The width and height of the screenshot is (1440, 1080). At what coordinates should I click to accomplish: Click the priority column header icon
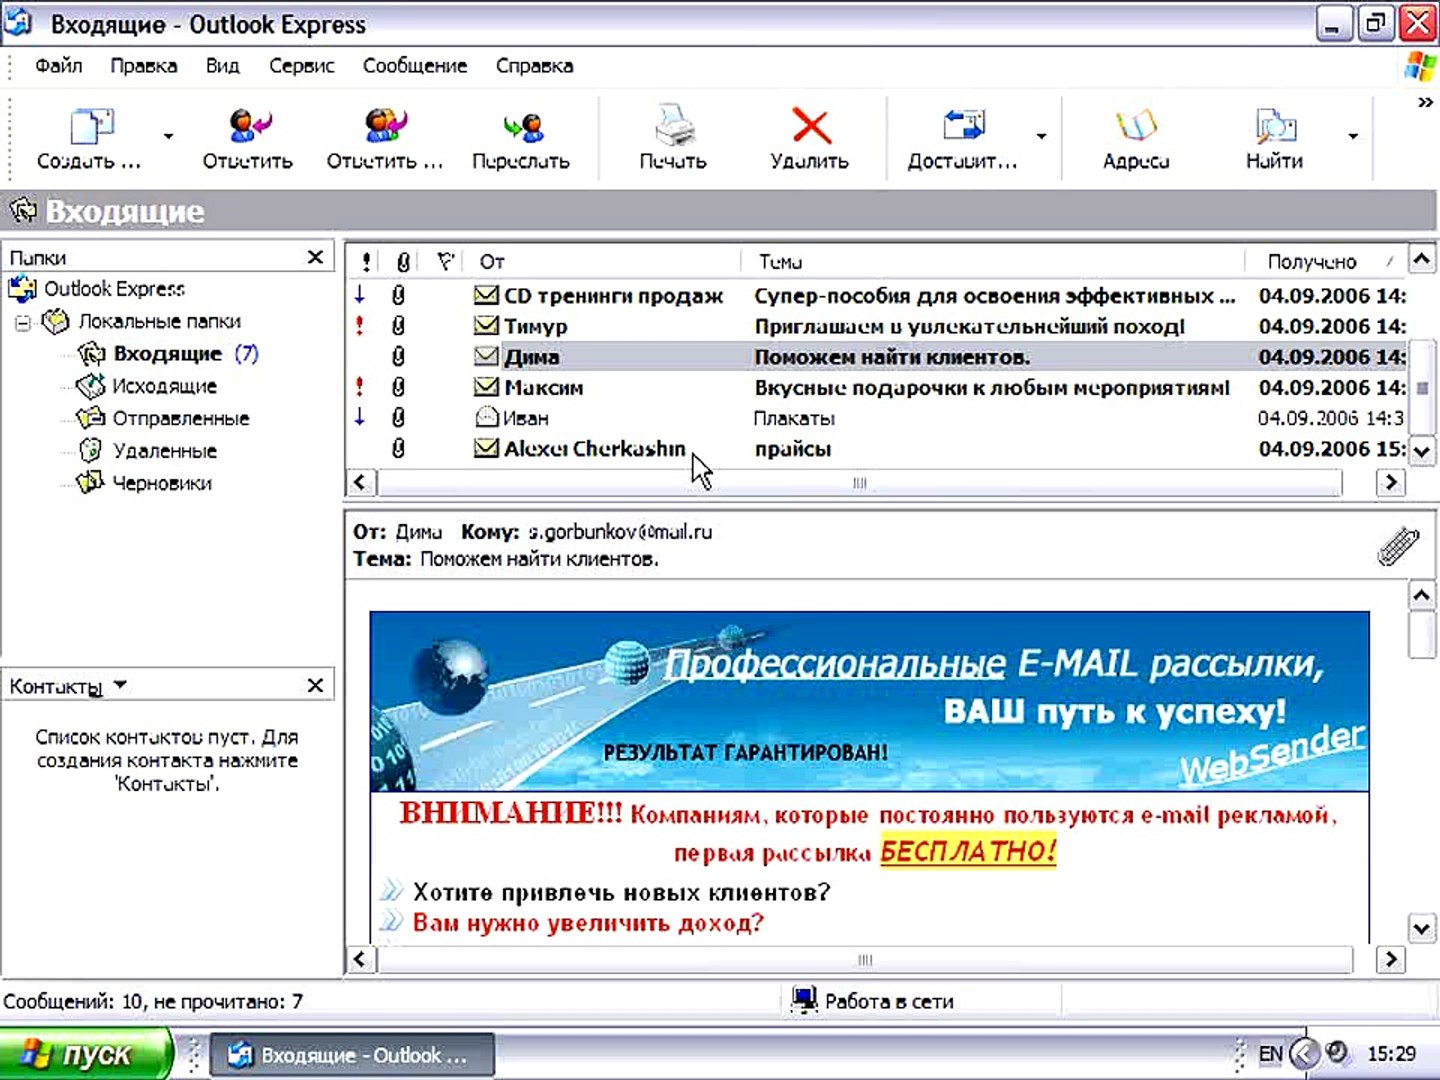pyautogui.click(x=366, y=262)
